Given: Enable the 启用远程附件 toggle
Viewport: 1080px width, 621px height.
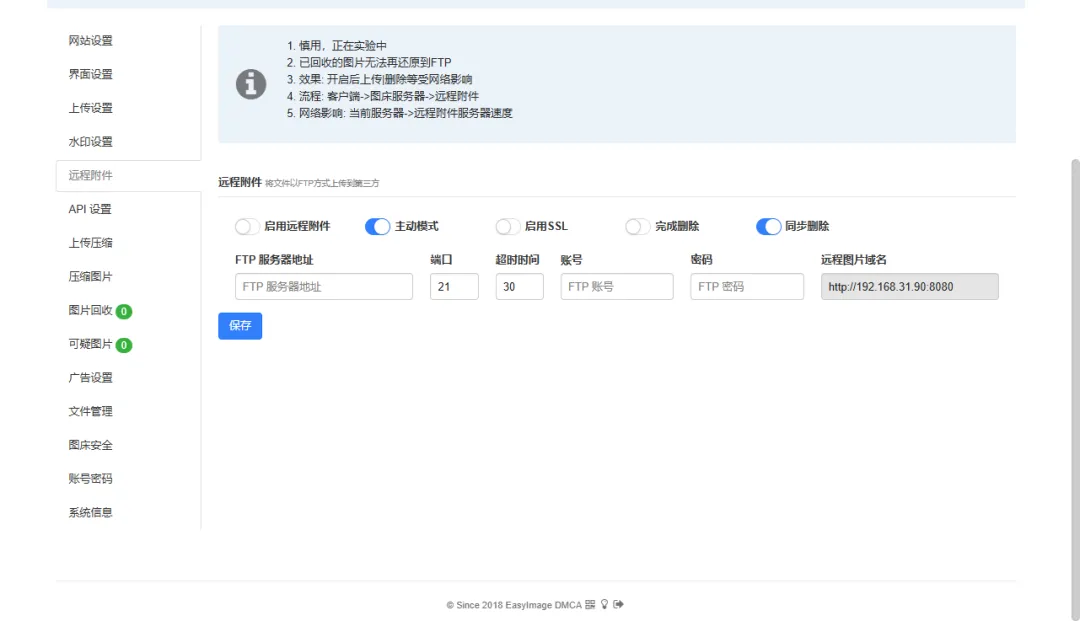Looking at the screenshot, I should click(247, 227).
